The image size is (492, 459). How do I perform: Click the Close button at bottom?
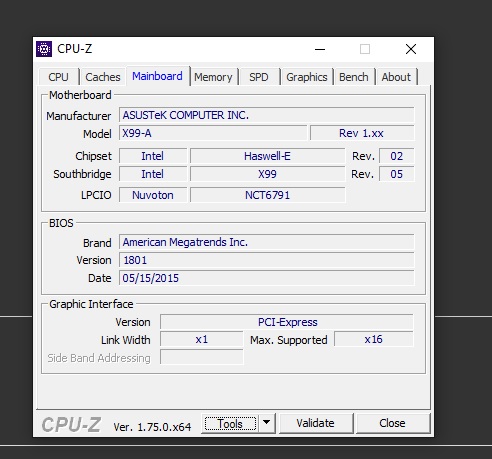point(392,423)
